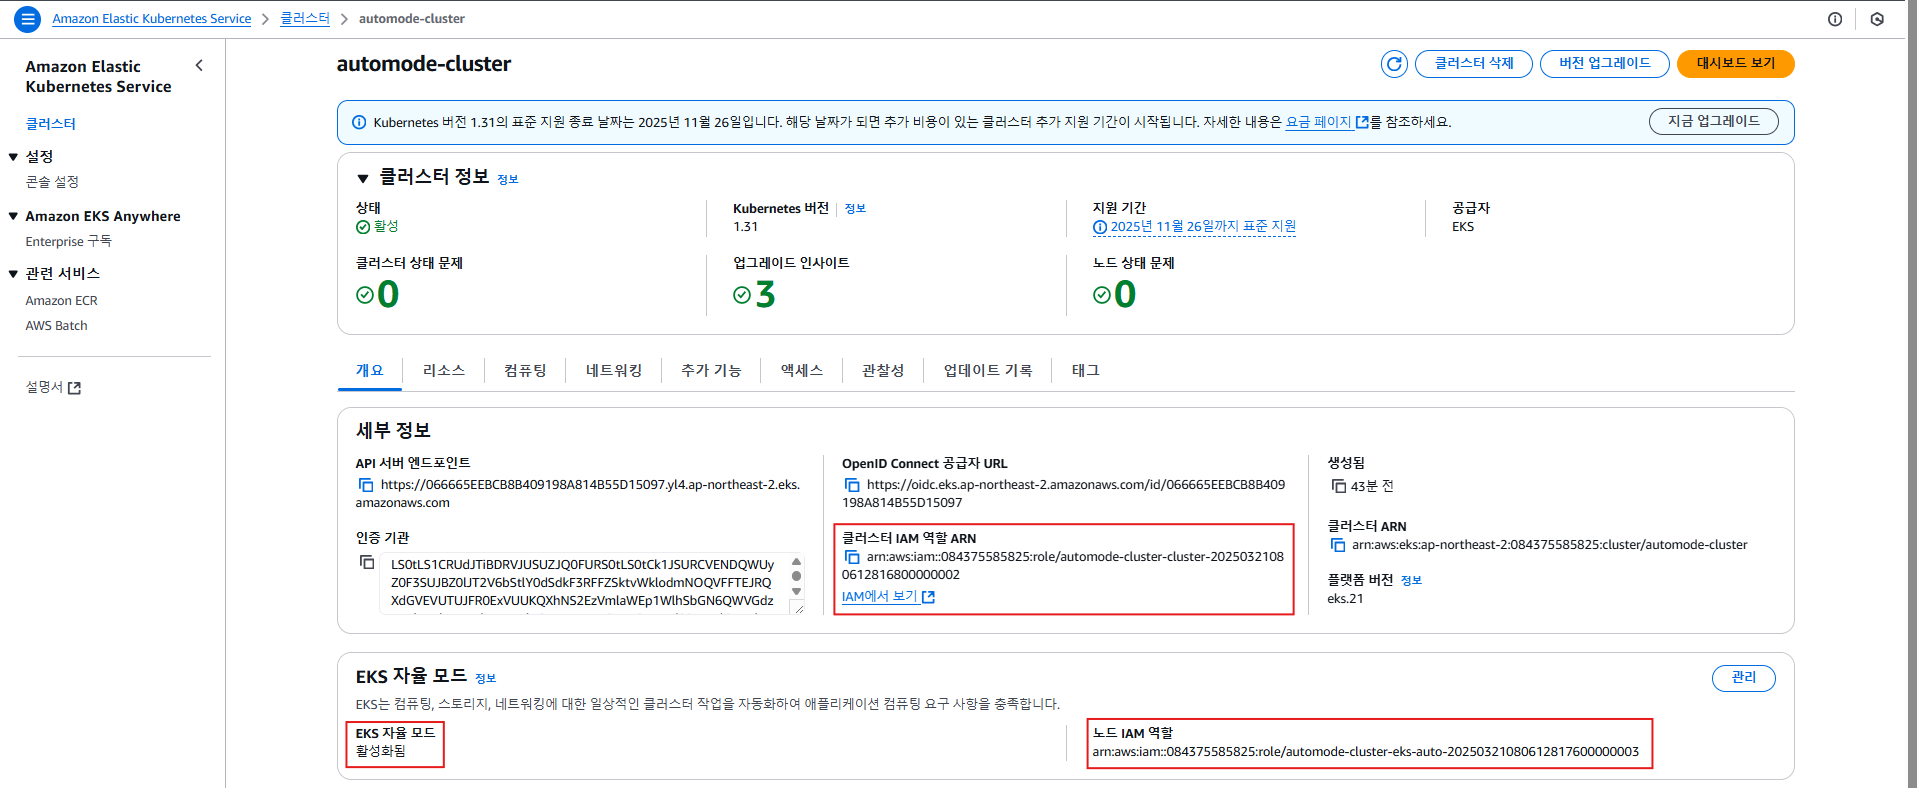Collapse the 관련 서비스 sidebar group
This screenshot has height=788, width=1919.
(13, 274)
